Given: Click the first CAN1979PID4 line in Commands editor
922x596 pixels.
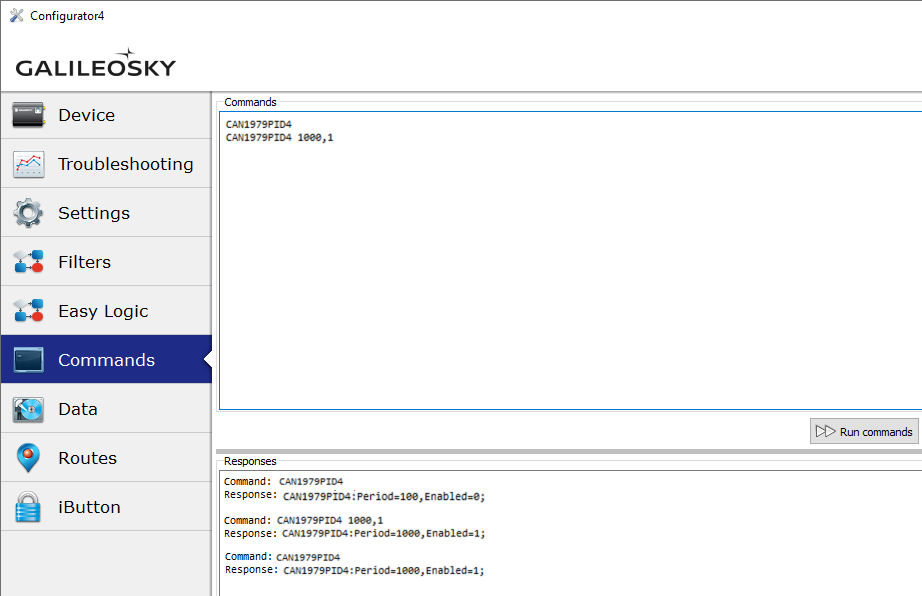Looking at the screenshot, I should click(258, 124).
